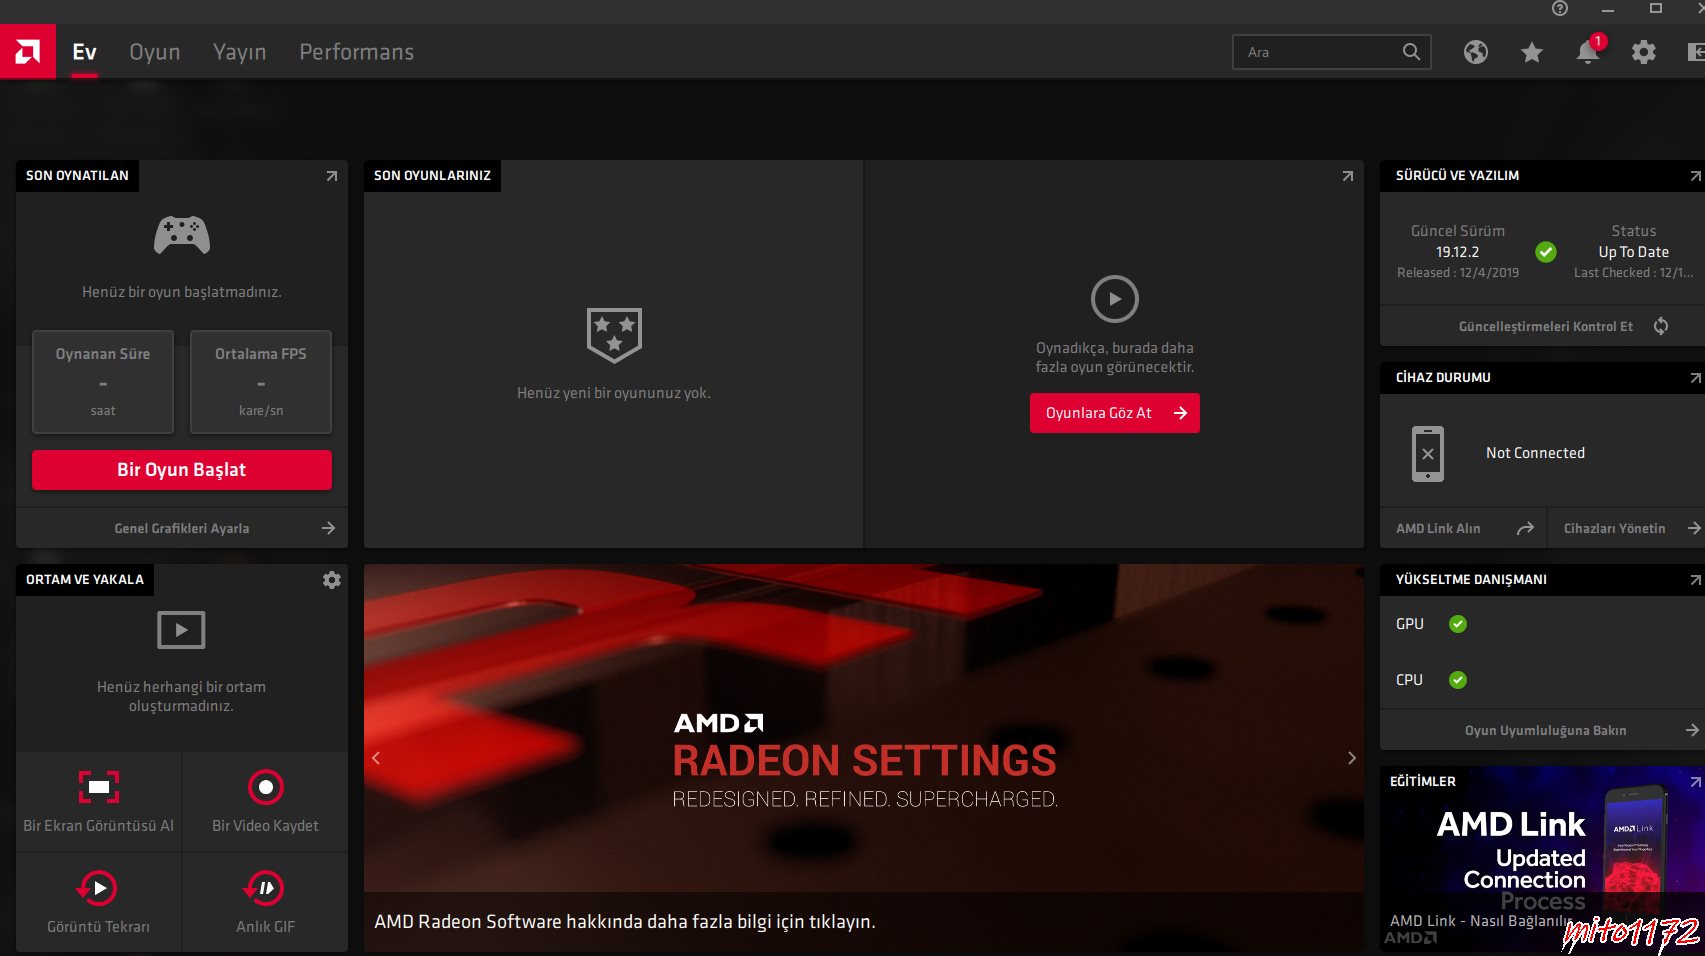The width and height of the screenshot is (1705, 956).
Task: Open Oyun Uyumluluğuna Bakın link
Action: (x=1546, y=731)
